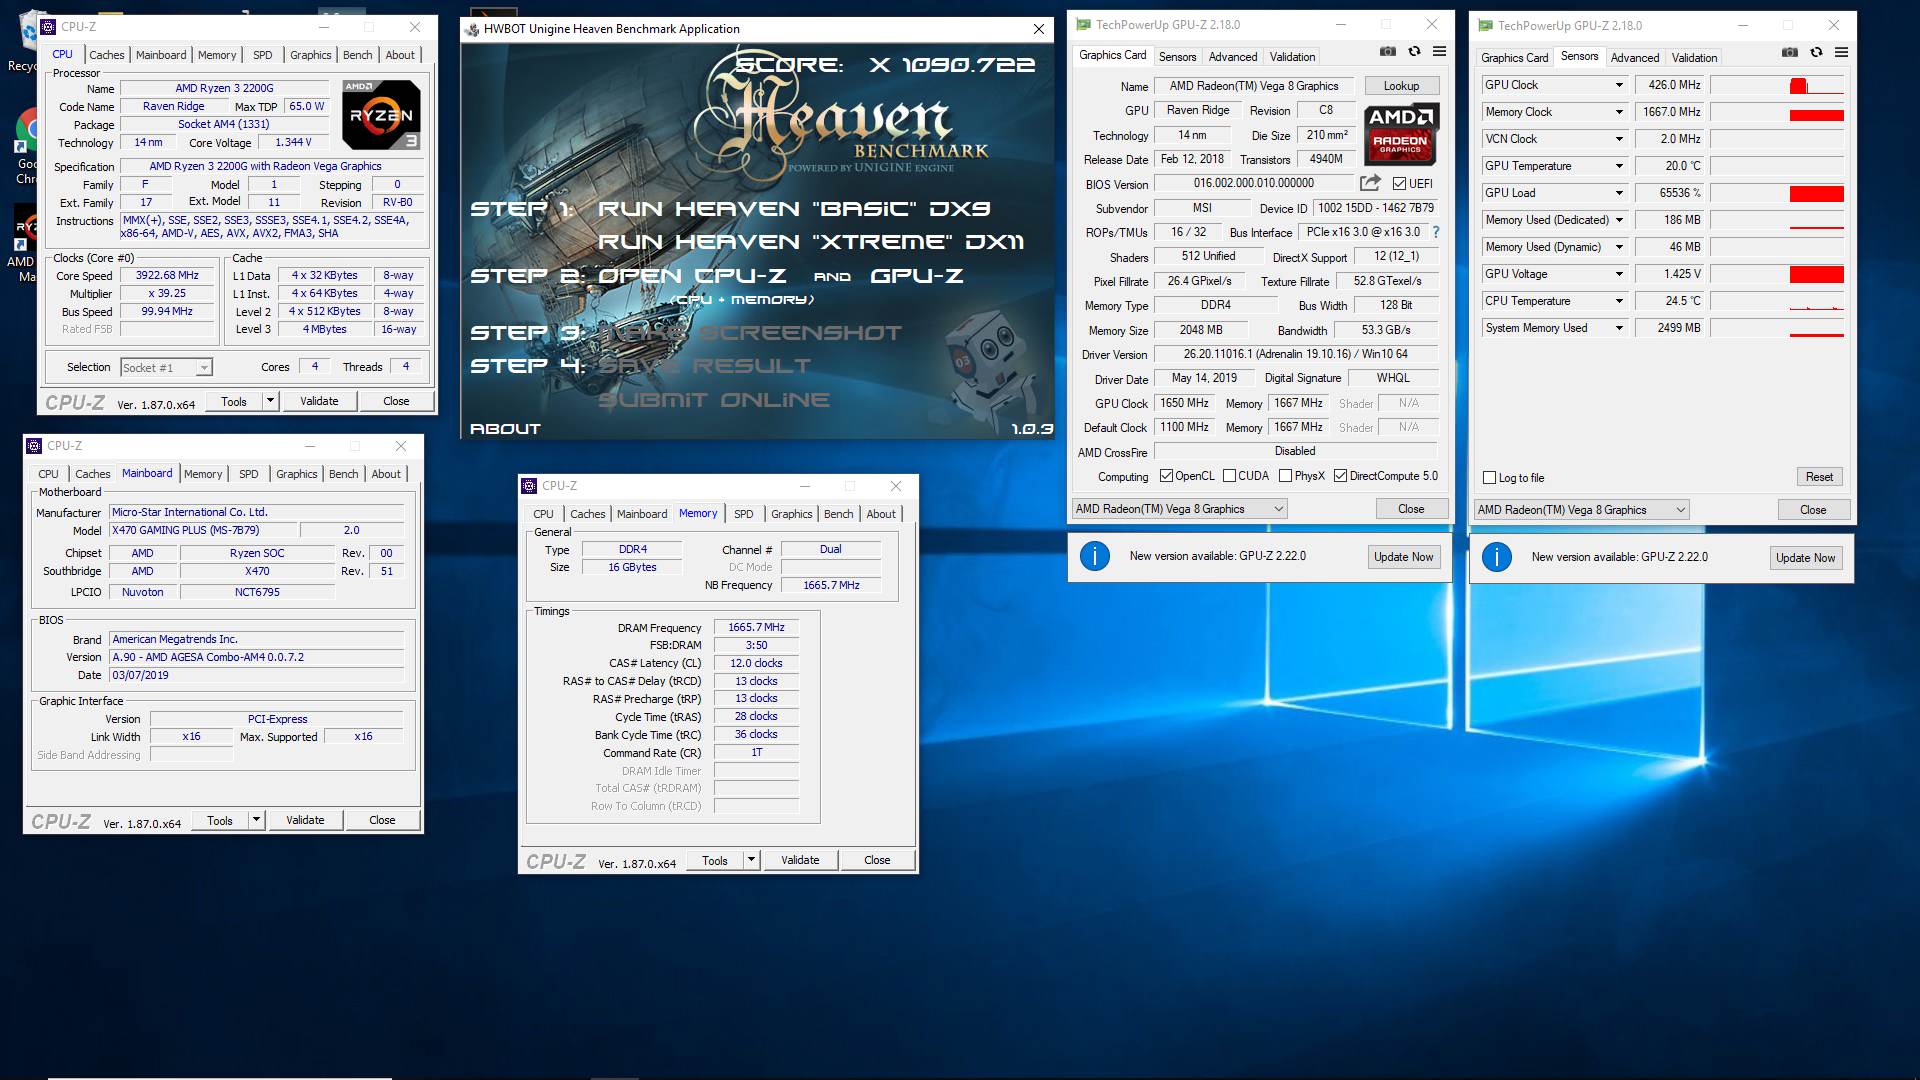Switch to Bench tab in CPU-Z Mainboard window

[343, 475]
